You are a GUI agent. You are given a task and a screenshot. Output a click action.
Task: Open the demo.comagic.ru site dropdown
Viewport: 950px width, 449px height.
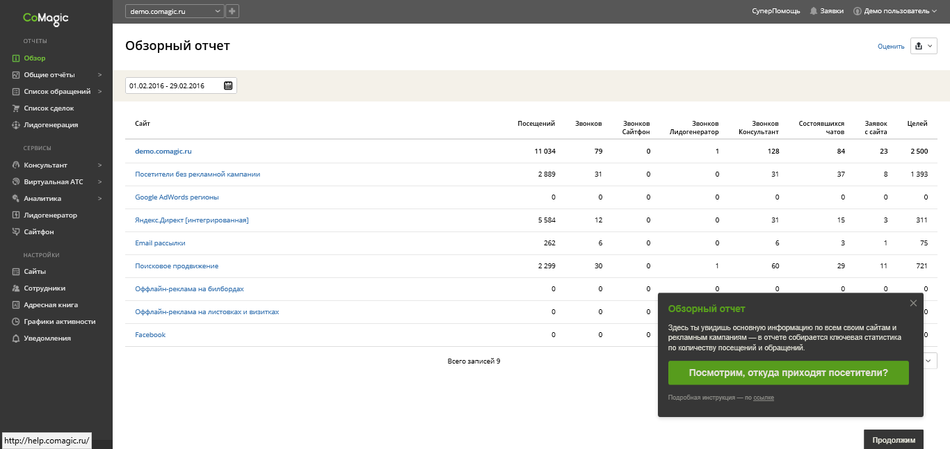(x=174, y=11)
